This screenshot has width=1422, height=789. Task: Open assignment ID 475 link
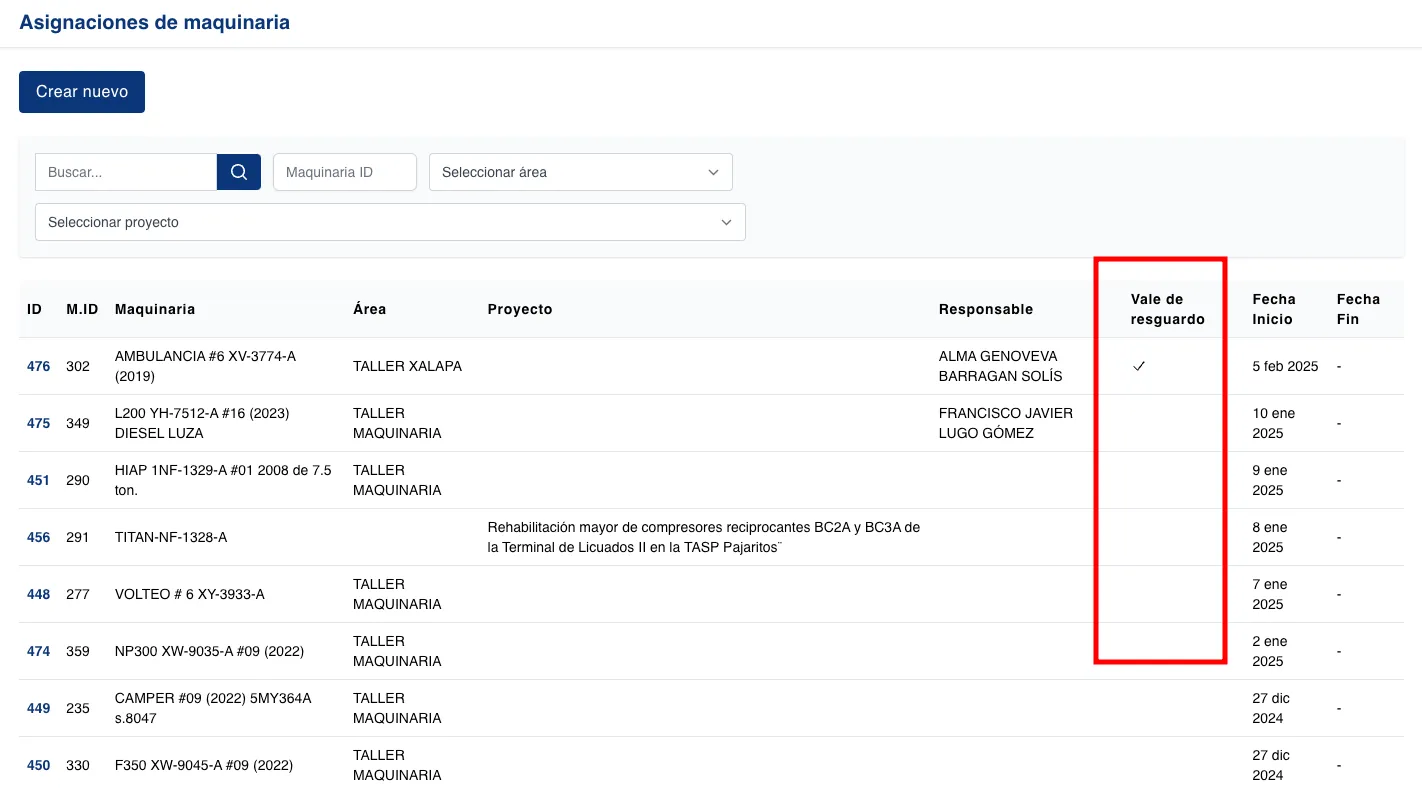click(x=38, y=423)
